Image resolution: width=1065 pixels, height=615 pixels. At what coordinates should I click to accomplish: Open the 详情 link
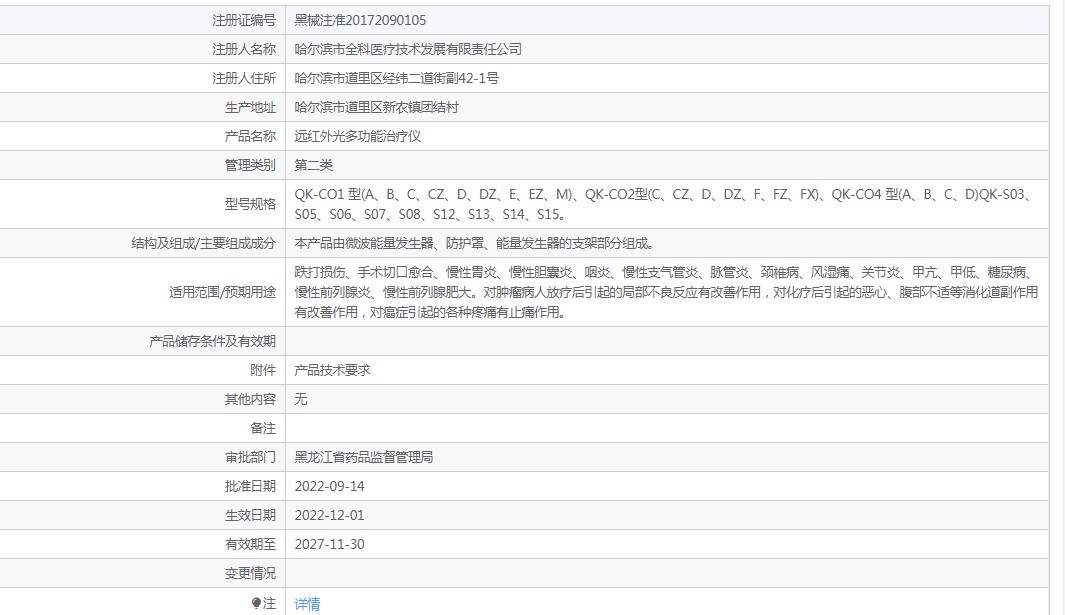[307, 603]
